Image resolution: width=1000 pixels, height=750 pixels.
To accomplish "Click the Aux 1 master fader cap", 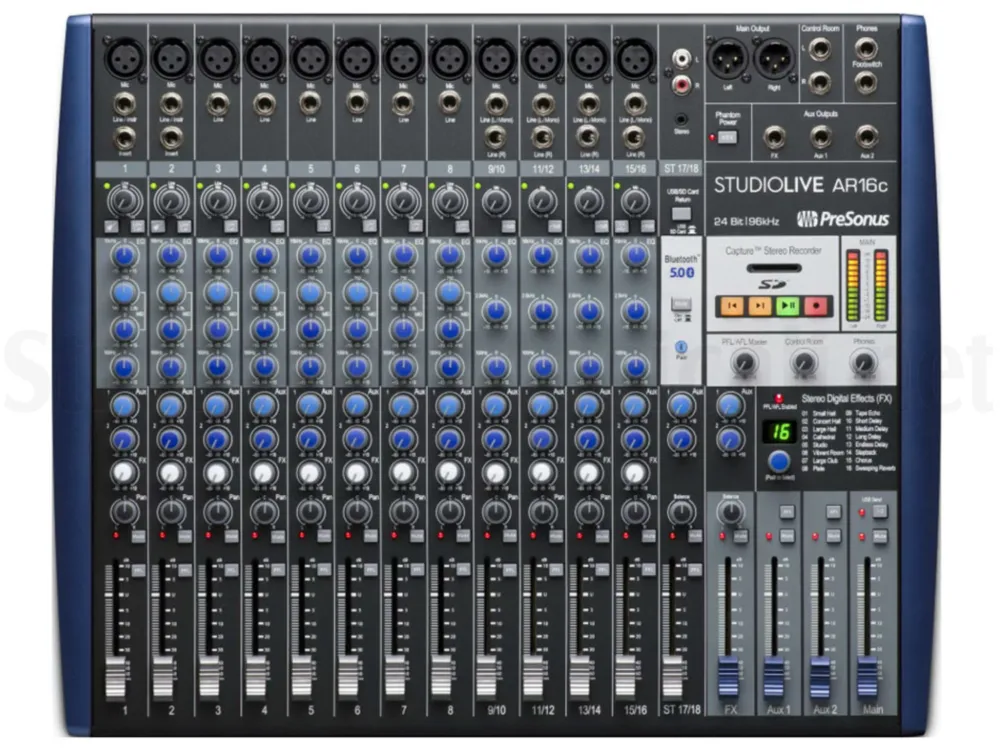I will [774, 677].
